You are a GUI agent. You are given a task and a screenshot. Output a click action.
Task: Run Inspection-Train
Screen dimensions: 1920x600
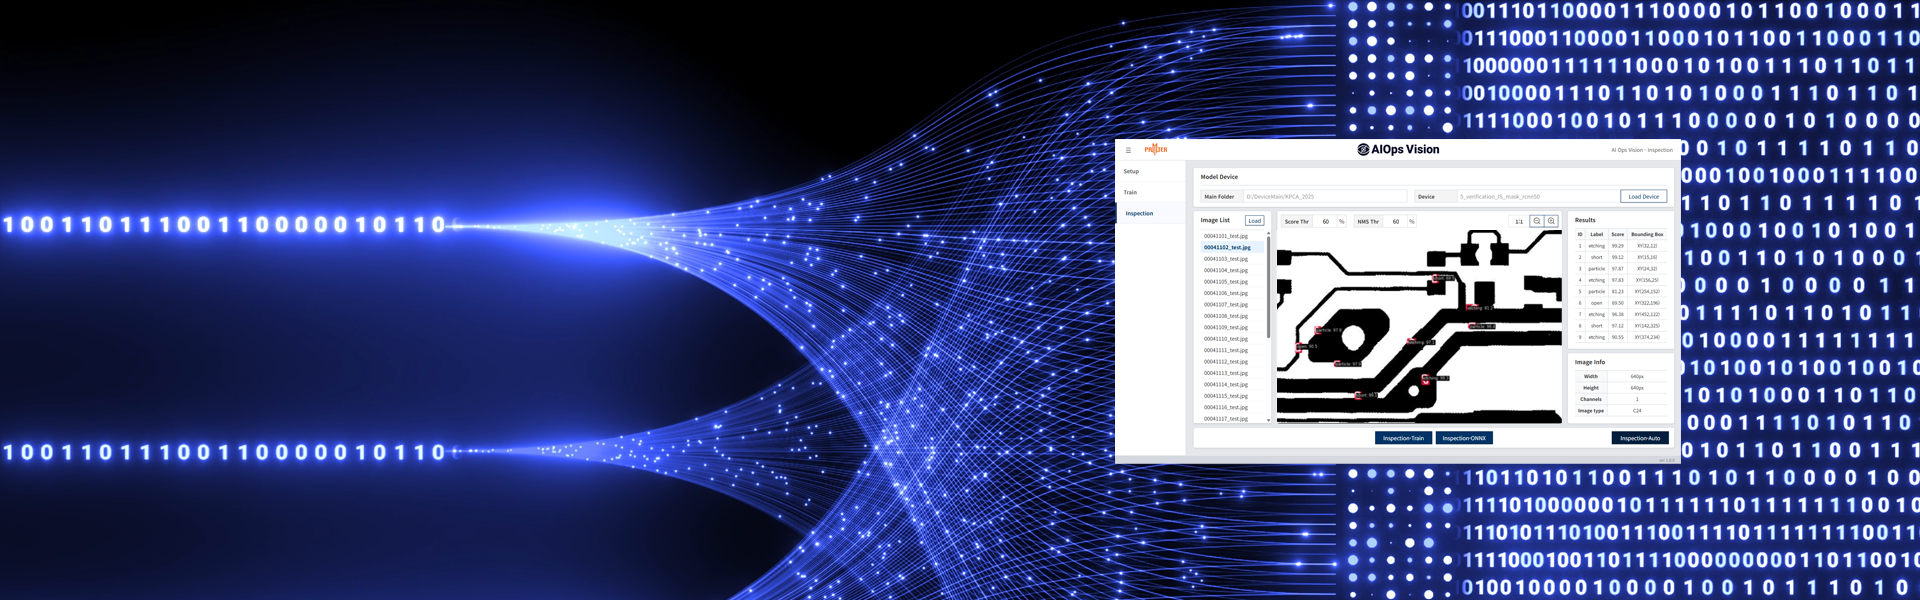(1403, 438)
